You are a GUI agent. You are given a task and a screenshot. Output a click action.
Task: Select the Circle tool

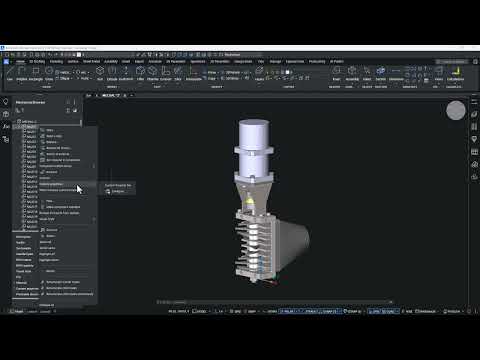click(x=49, y=73)
